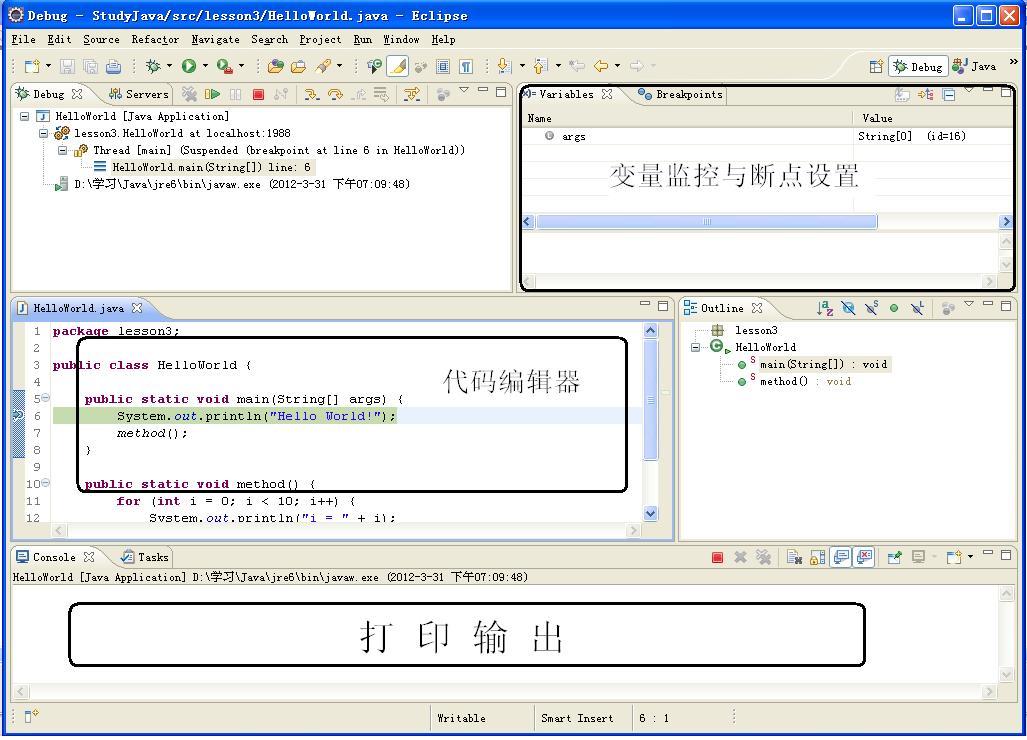Launch Debug with the bug icon
The height and width of the screenshot is (740, 1027).
[x=153, y=65]
